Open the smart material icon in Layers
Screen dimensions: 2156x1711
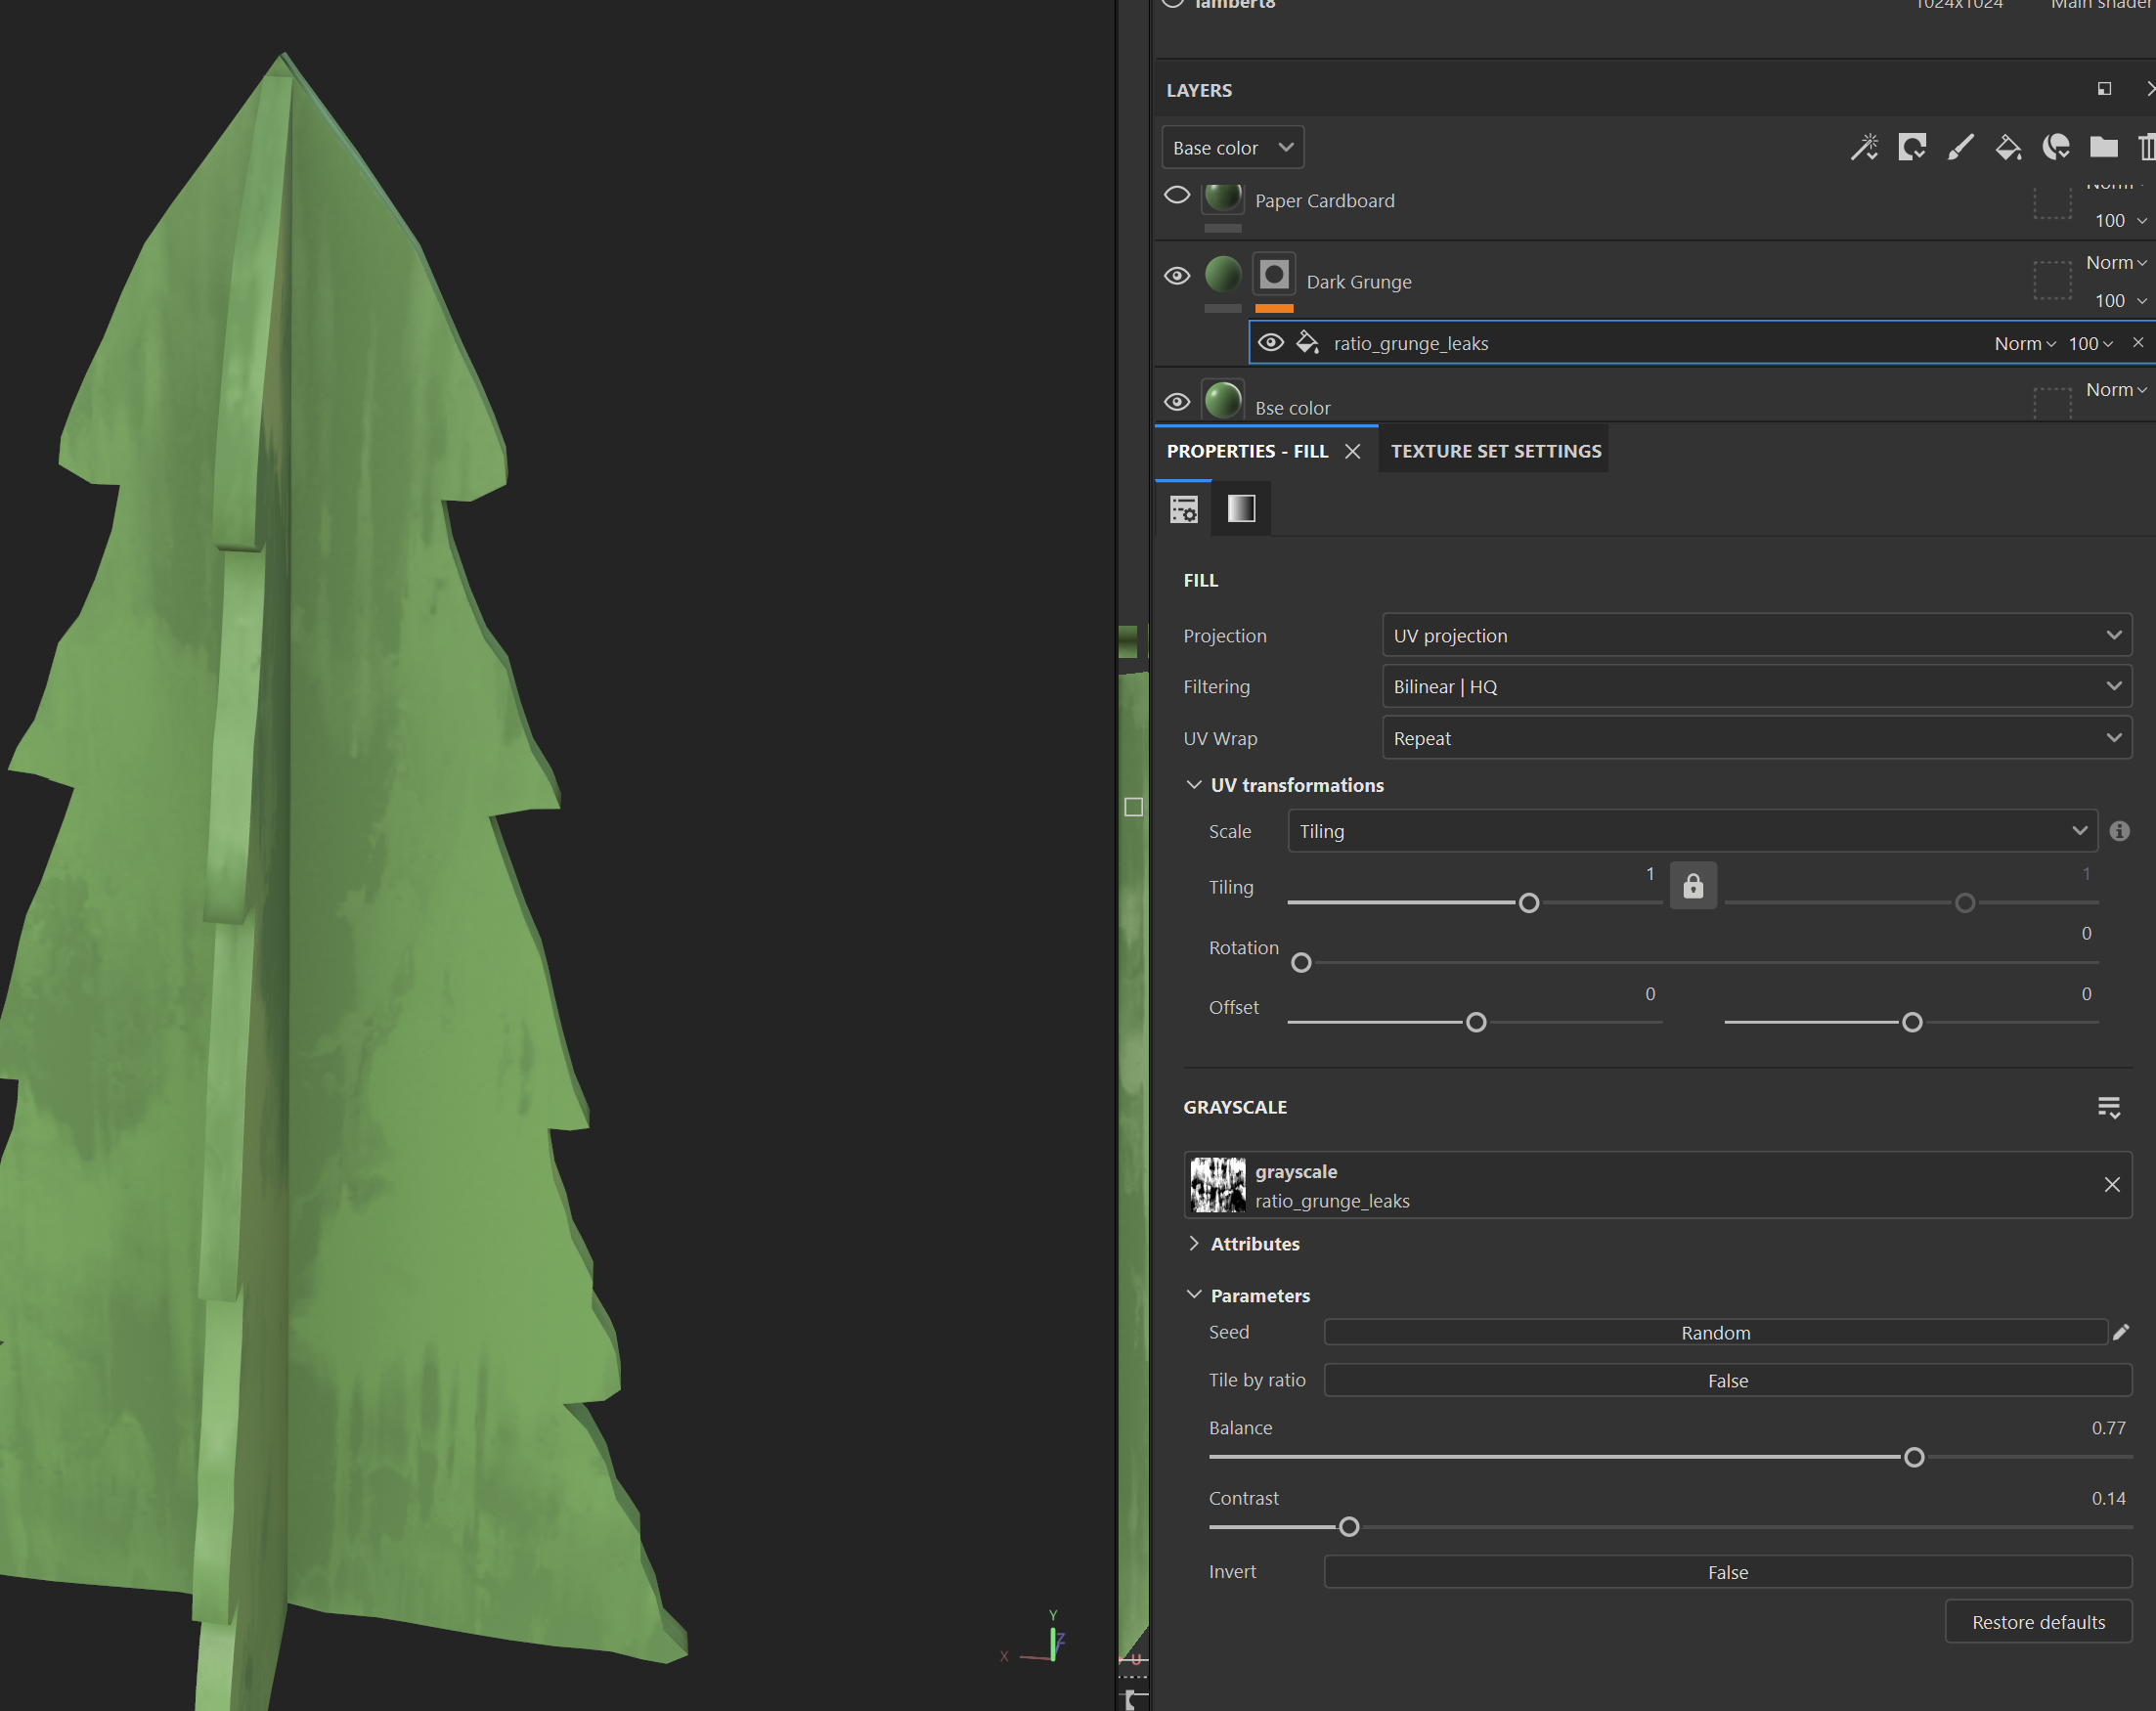(2056, 148)
